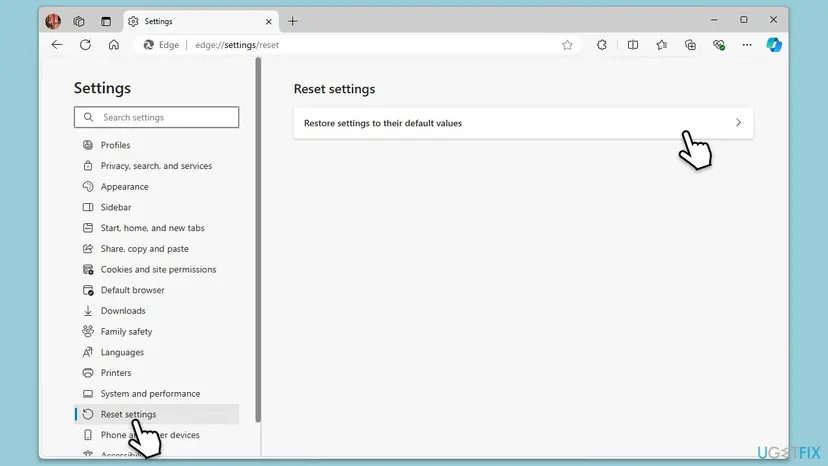Open Settings and more ellipsis menu
Viewport: 828px width, 466px height.
pyautogui.click(x=747, y=45)
